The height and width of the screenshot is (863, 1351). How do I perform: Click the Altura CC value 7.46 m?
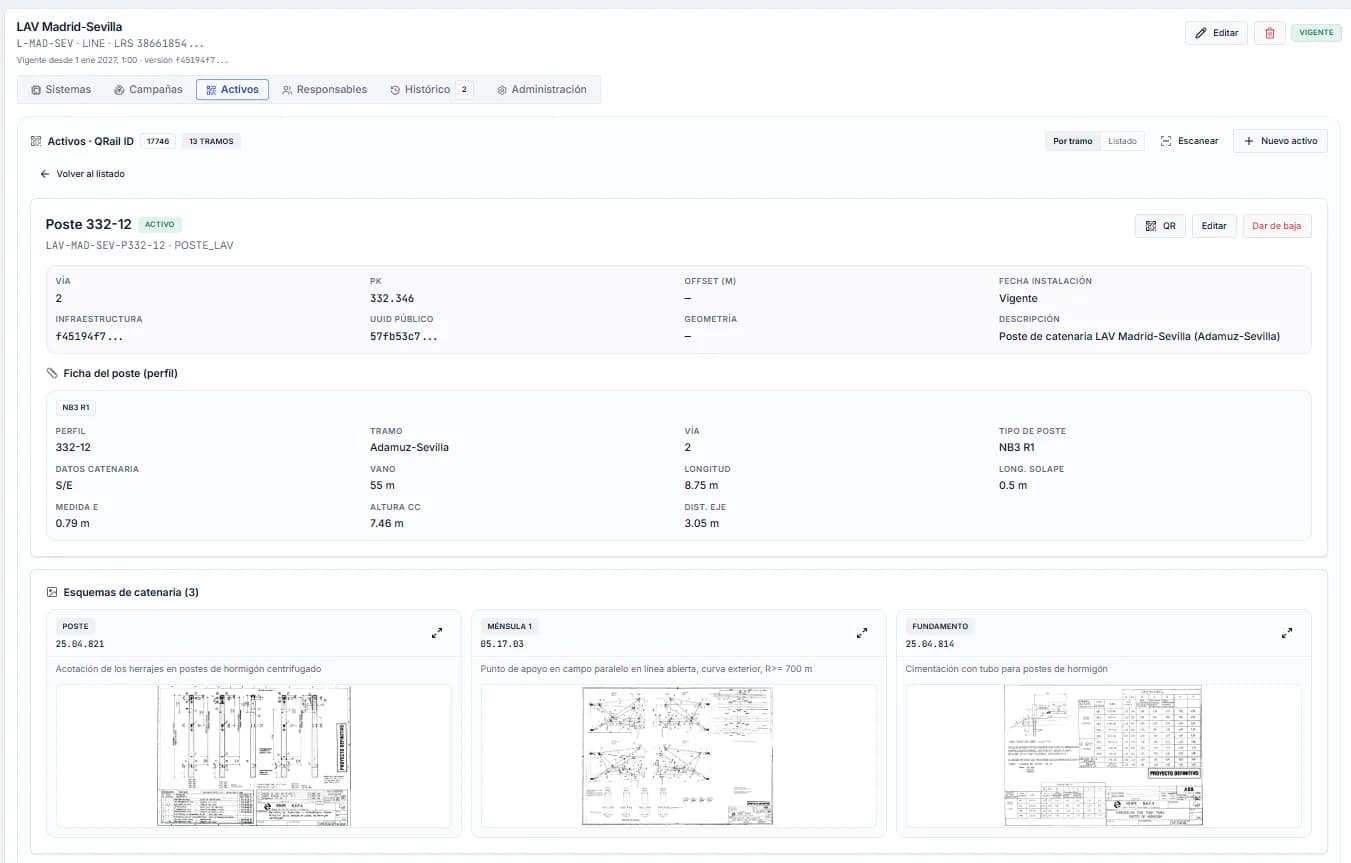coord(387,523)
